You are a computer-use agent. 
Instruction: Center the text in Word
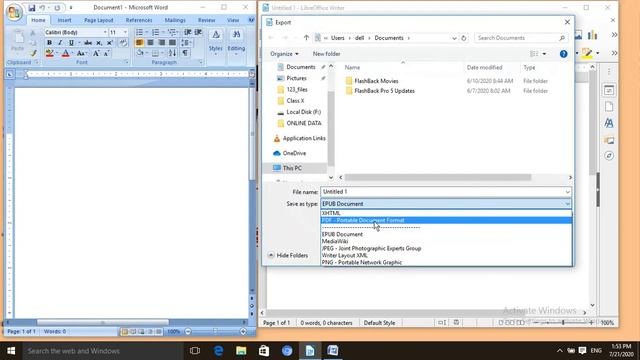pos(151,43)
